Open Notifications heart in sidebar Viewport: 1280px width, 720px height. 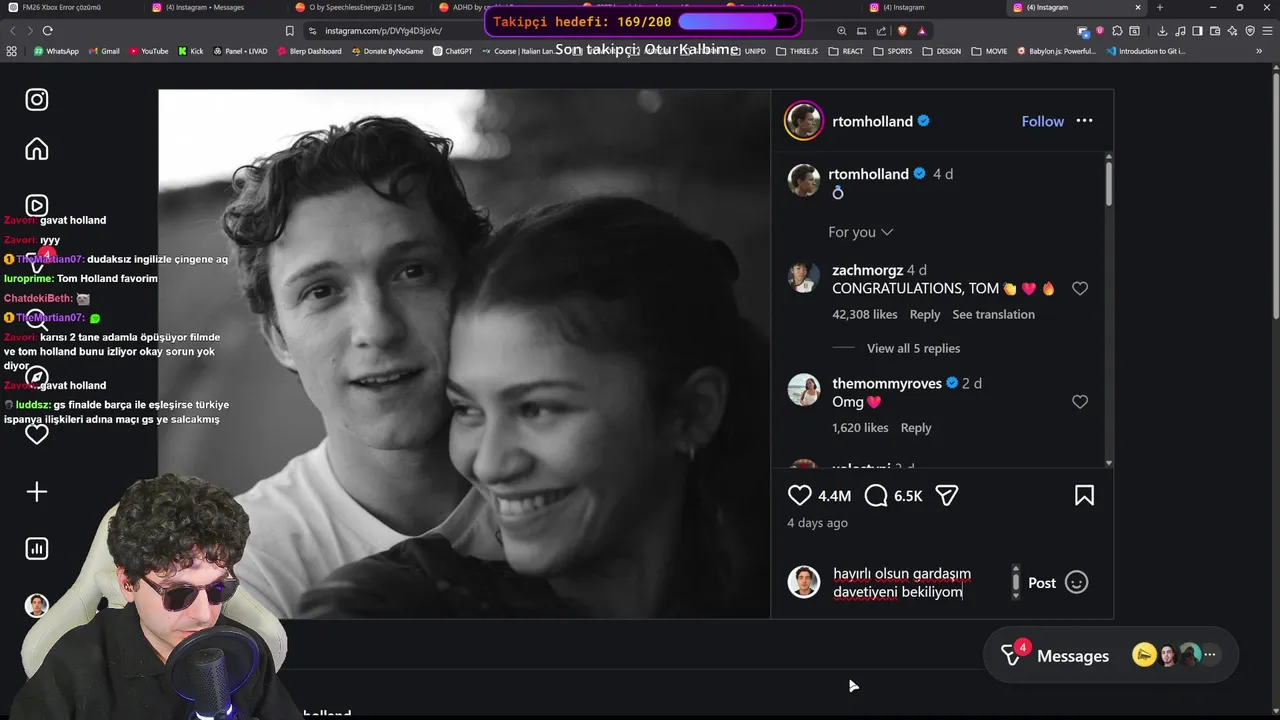(37, 434)
